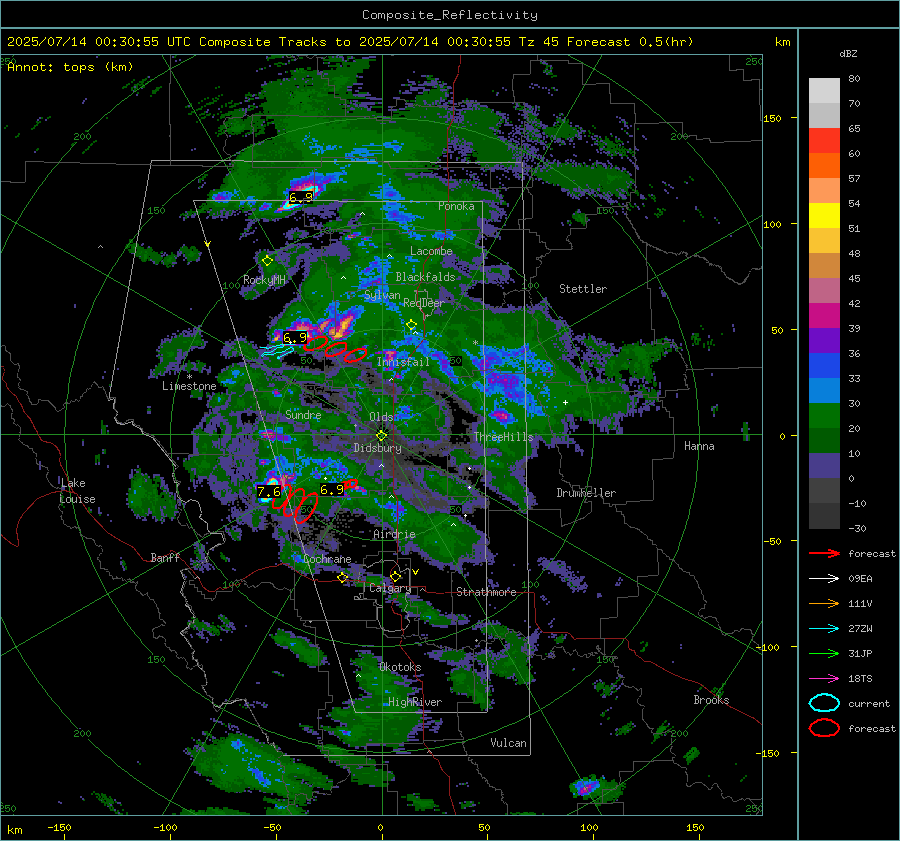
Task: Click the Drumheller city label
Action: 586,493
